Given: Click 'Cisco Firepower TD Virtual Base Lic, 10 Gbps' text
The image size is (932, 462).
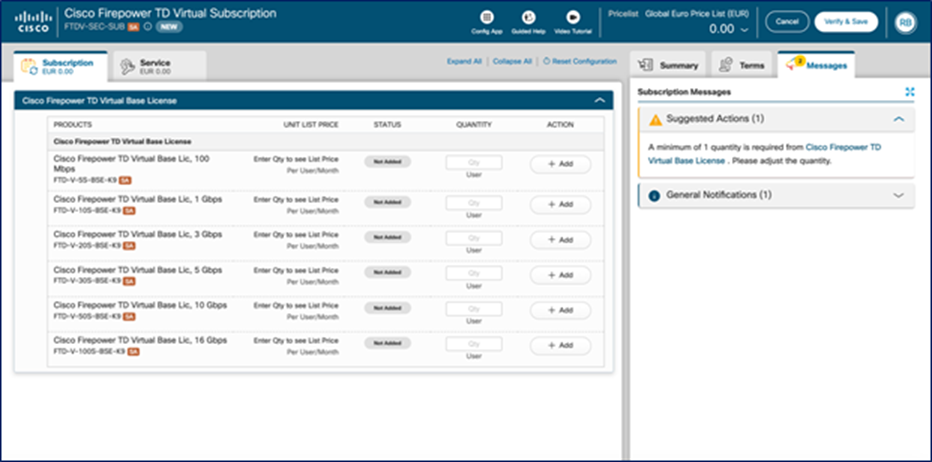Looking at the screenshot, I should click(x=140, y=305).
